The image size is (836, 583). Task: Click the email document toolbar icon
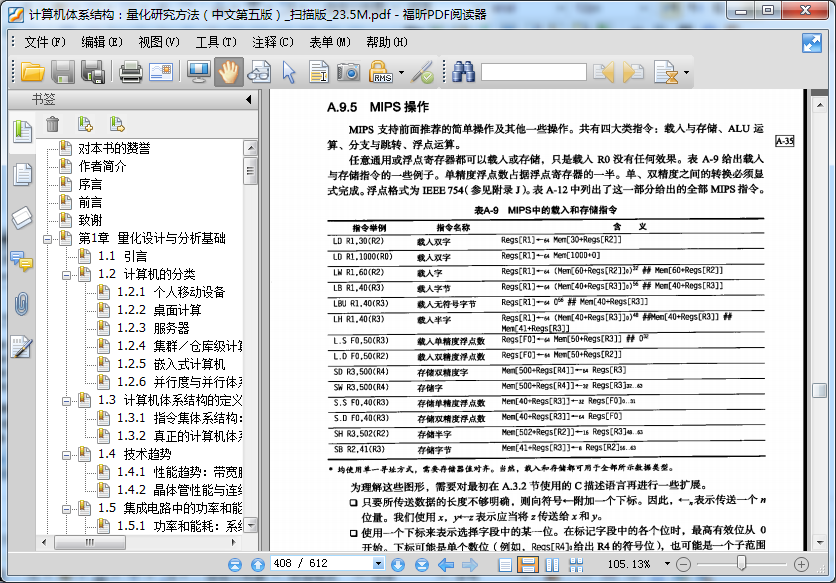[x=161, y=71]
